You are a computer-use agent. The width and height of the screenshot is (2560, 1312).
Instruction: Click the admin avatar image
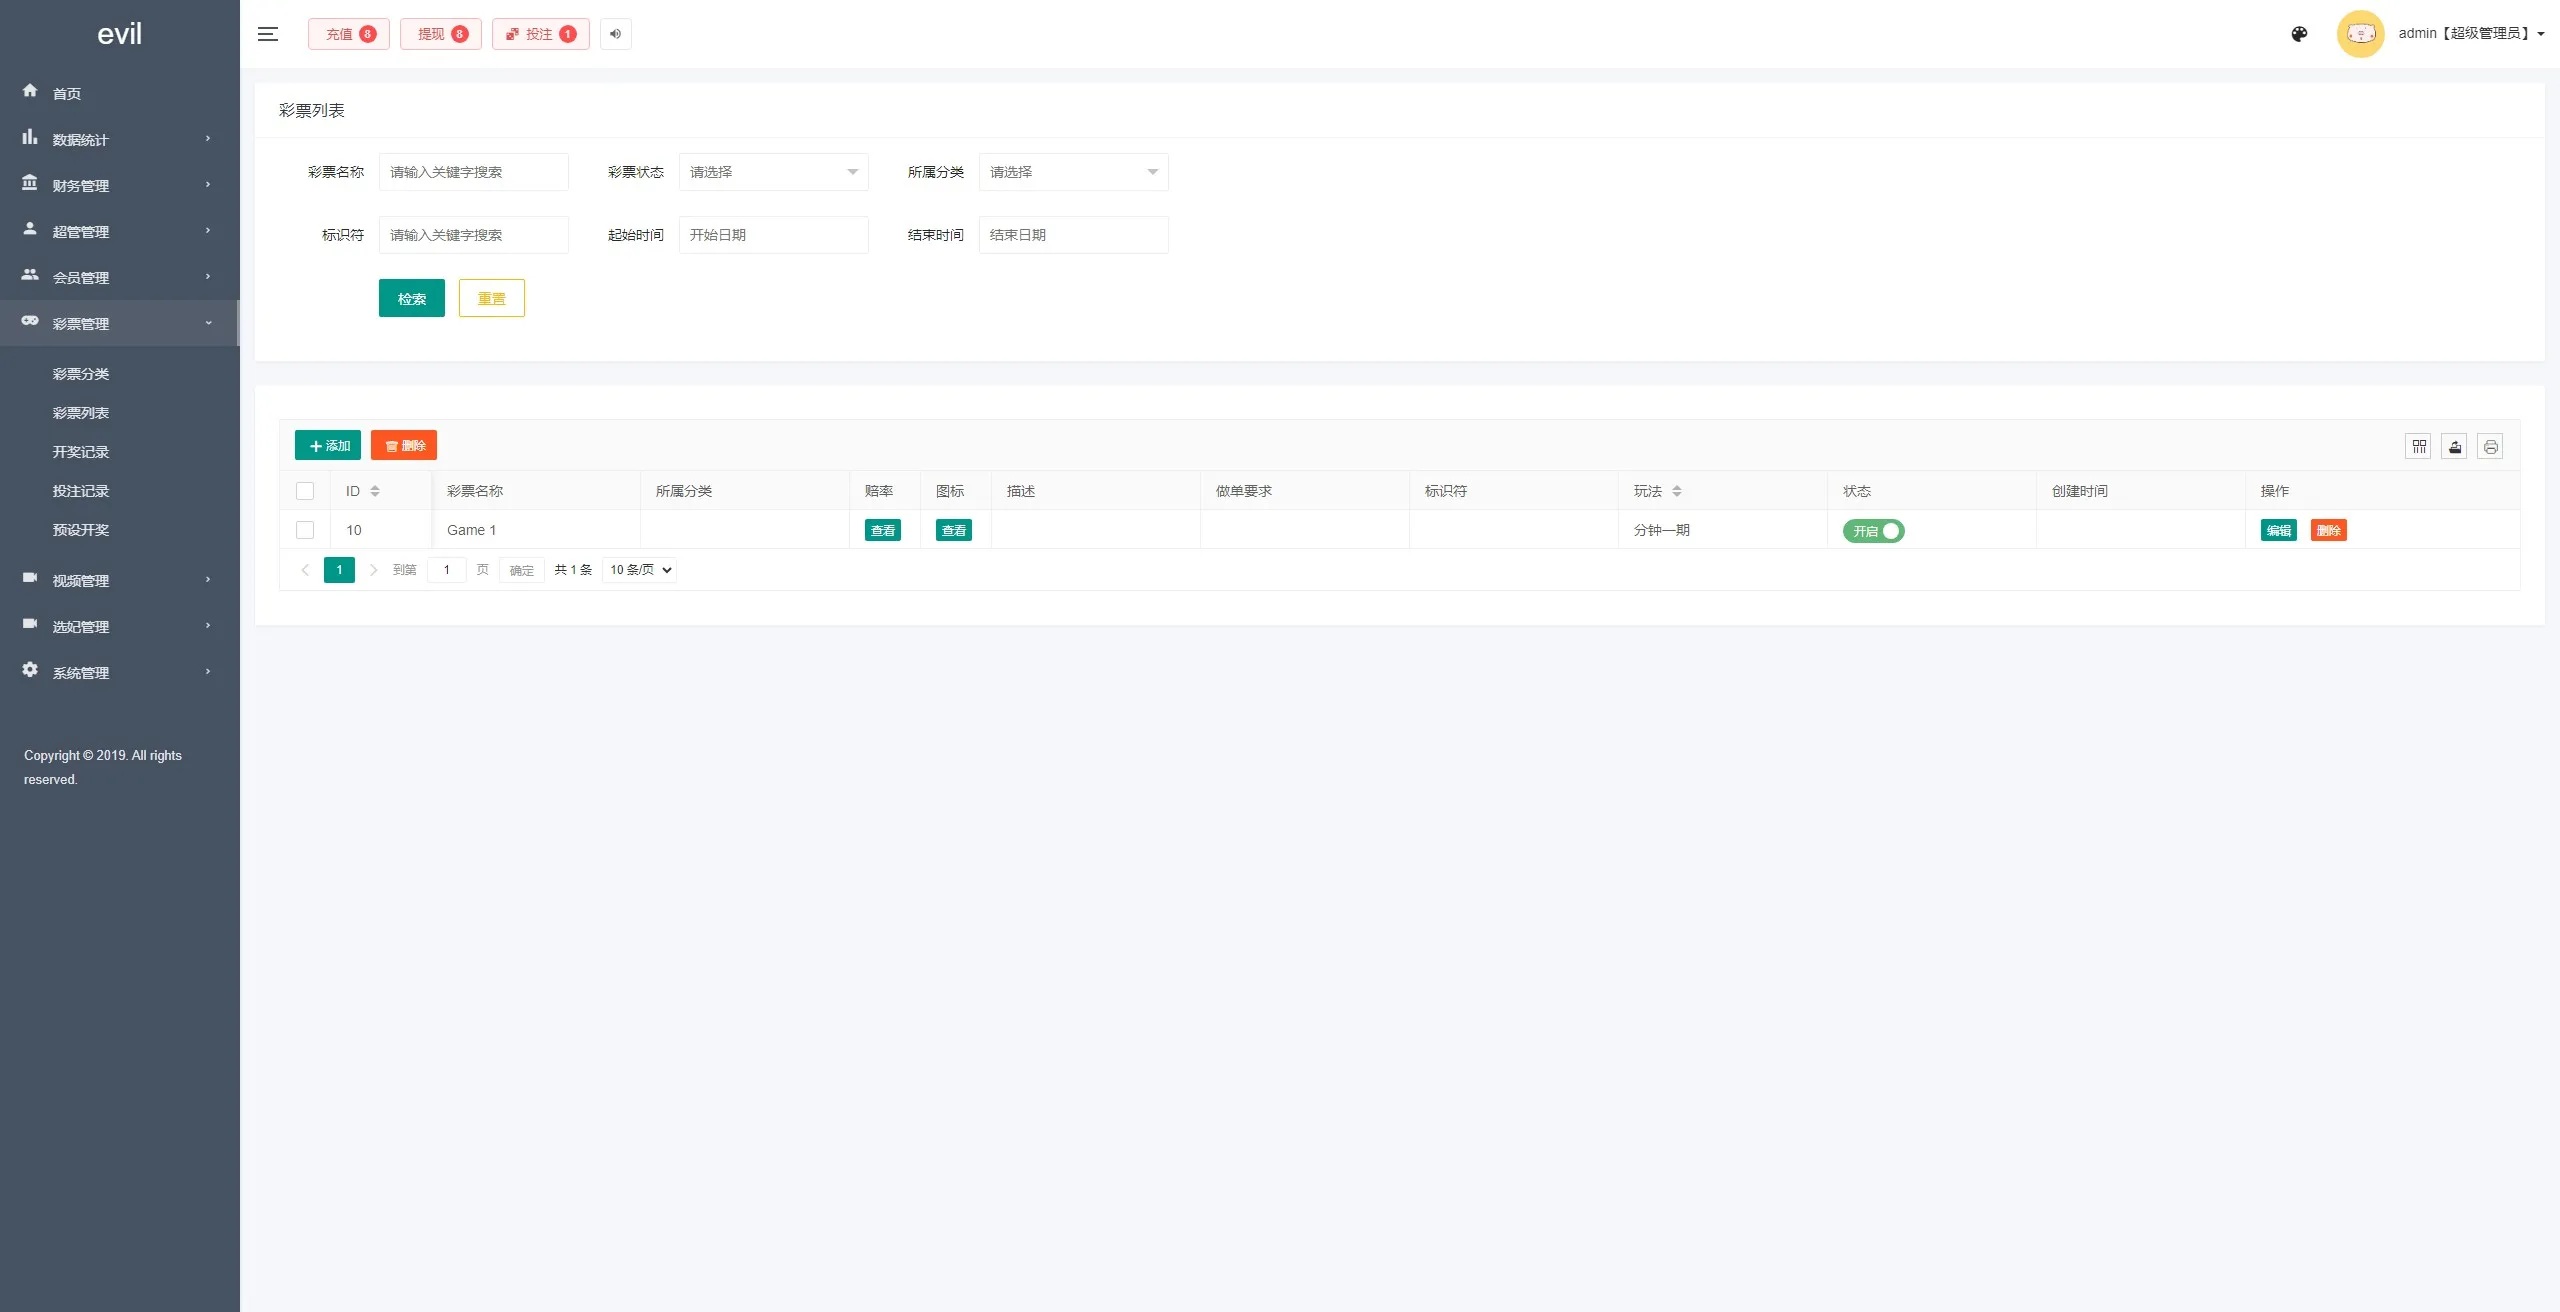tap(2360, 34)
